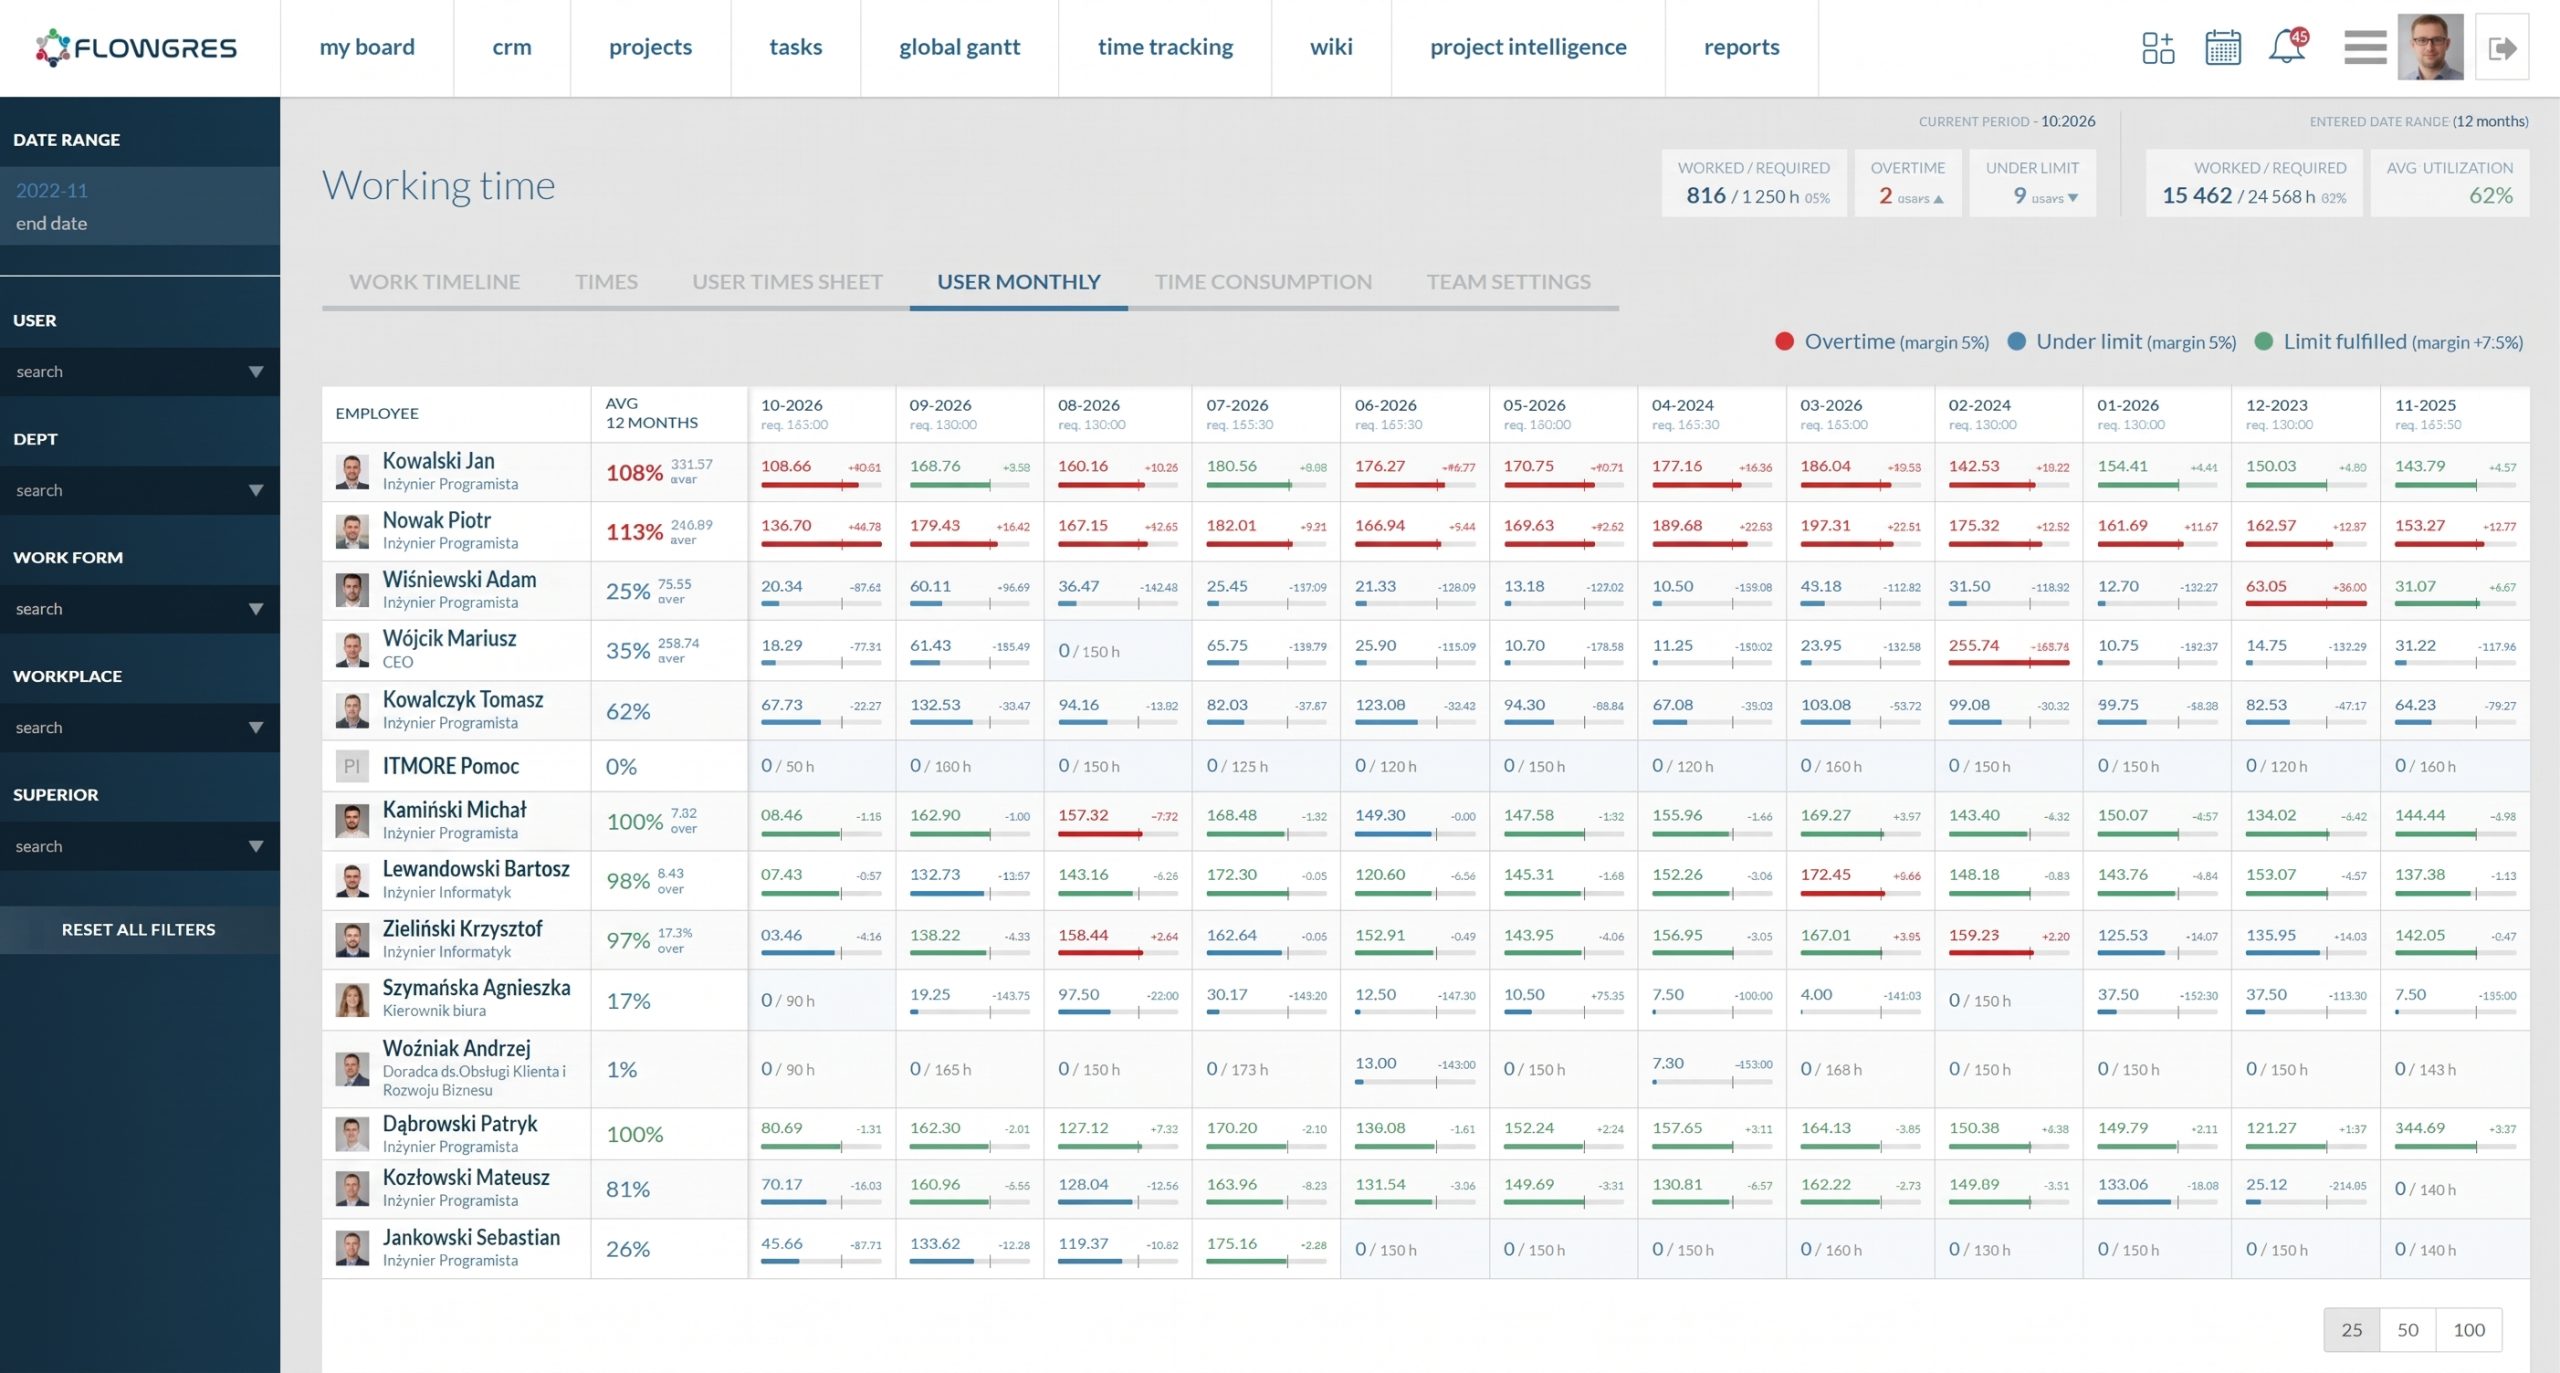The image size is (2560, 1373).
Task: Click the Flowgres logo
Action: click(136, 47)
